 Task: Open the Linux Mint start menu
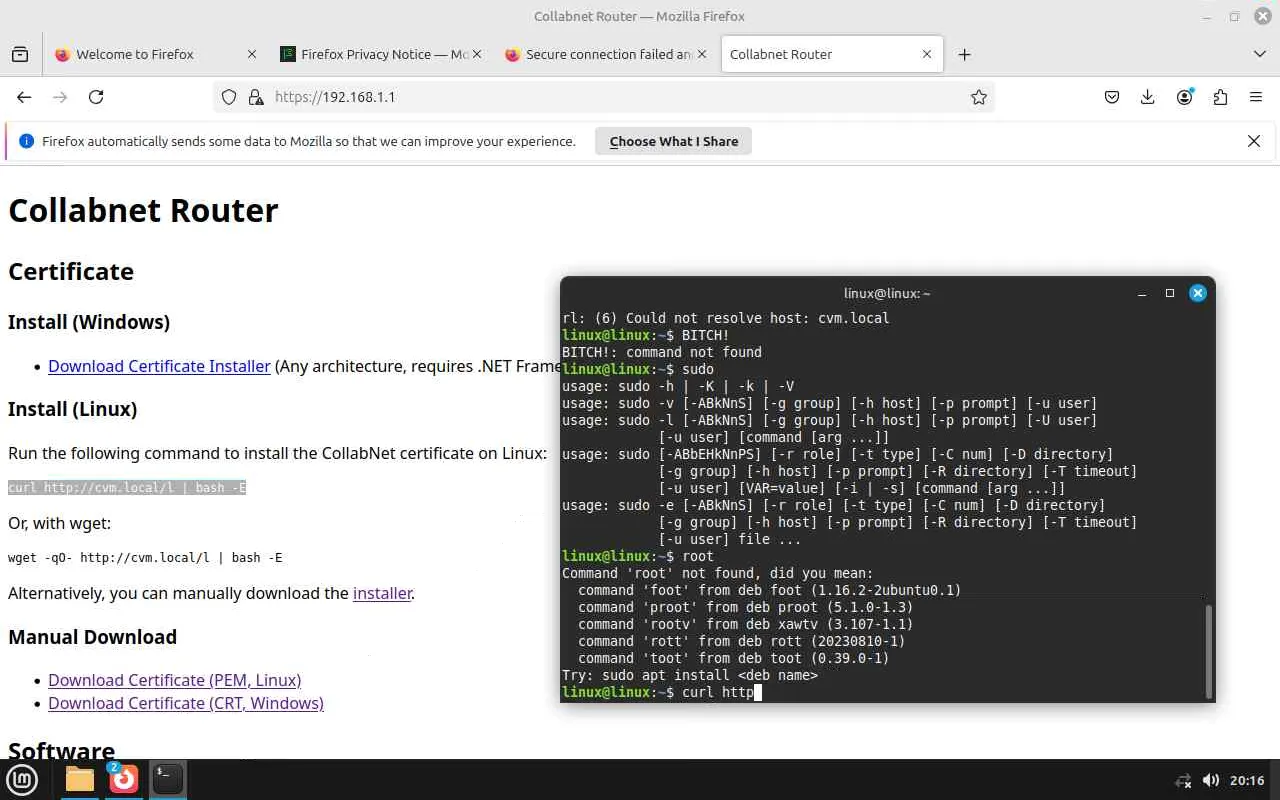click(x=22, y=780)
